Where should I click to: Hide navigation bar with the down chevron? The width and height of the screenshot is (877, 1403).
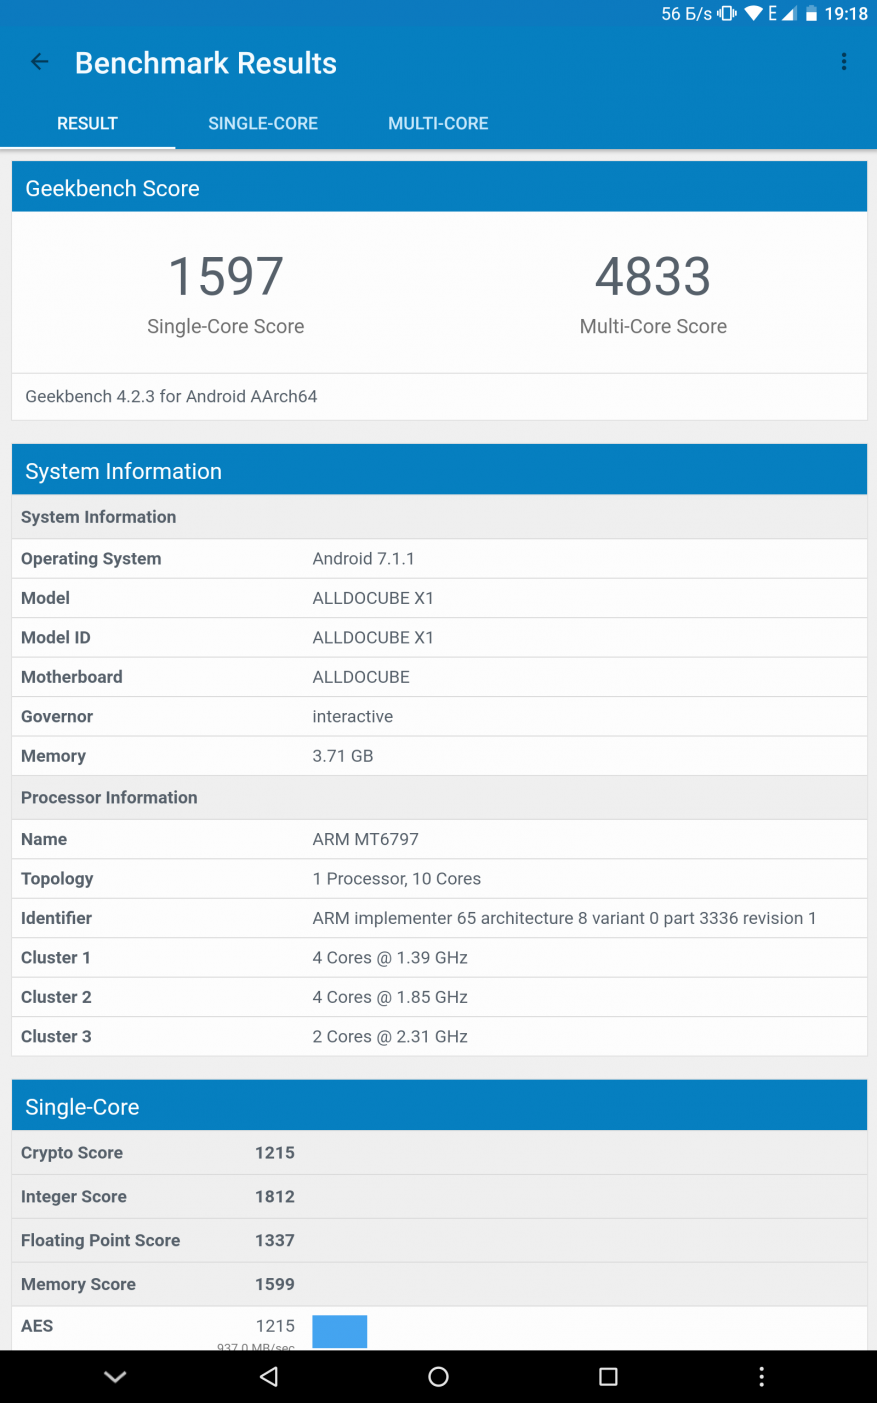[115, 1377]
